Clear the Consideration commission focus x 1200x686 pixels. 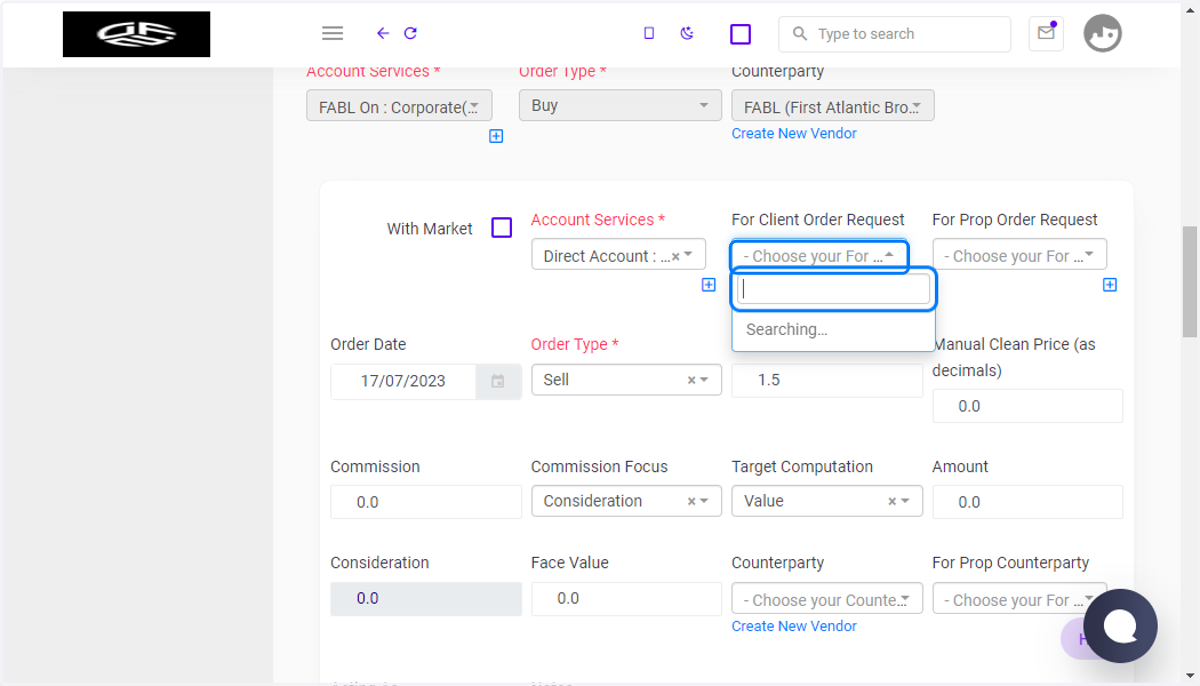click(691, 502)
